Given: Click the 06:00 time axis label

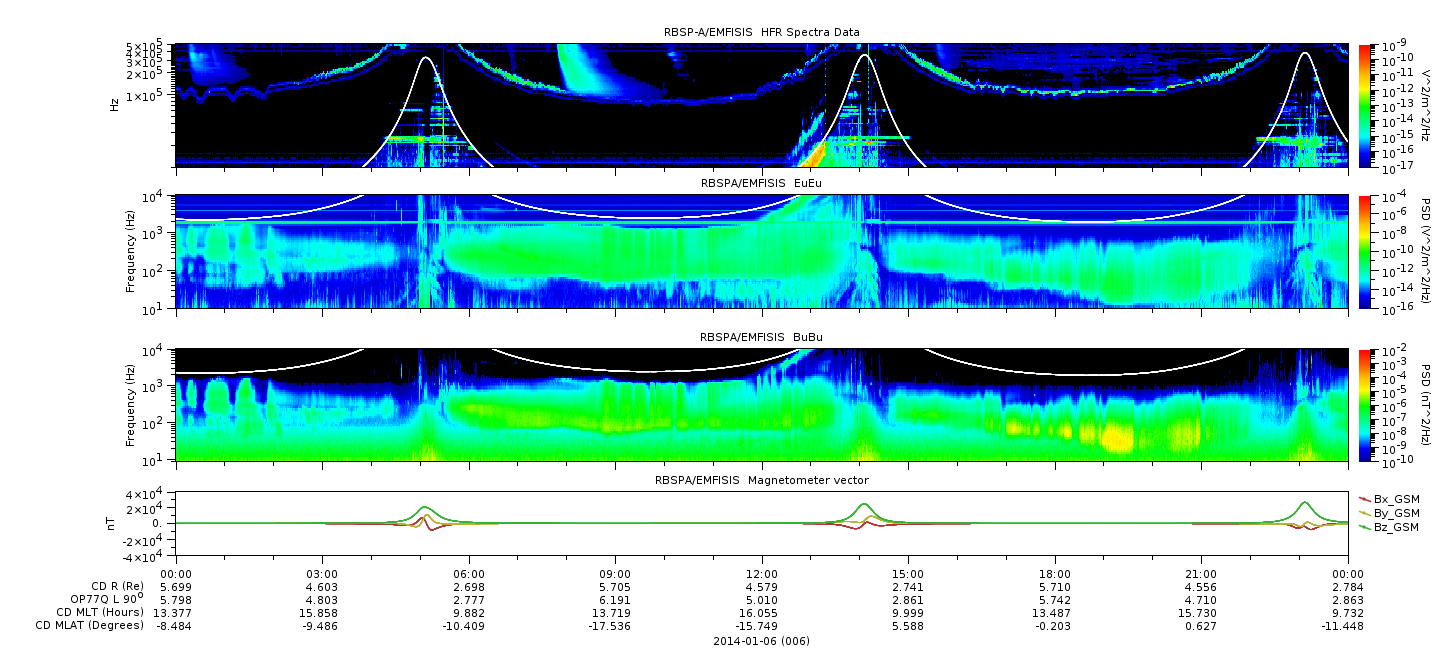Looking at the screenshot, I should pyautogui.click(x=469, y=574).
